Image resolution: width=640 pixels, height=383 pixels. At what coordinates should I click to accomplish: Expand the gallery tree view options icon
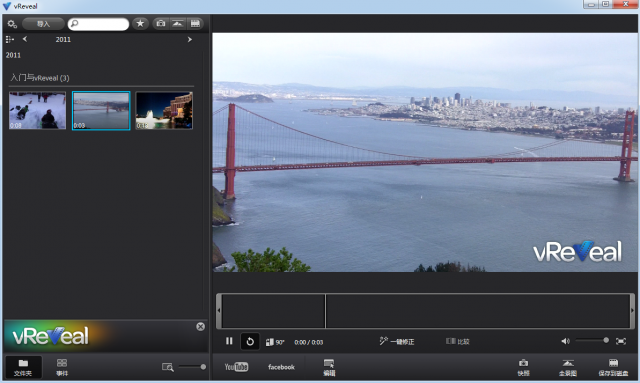tap(10, 39)
